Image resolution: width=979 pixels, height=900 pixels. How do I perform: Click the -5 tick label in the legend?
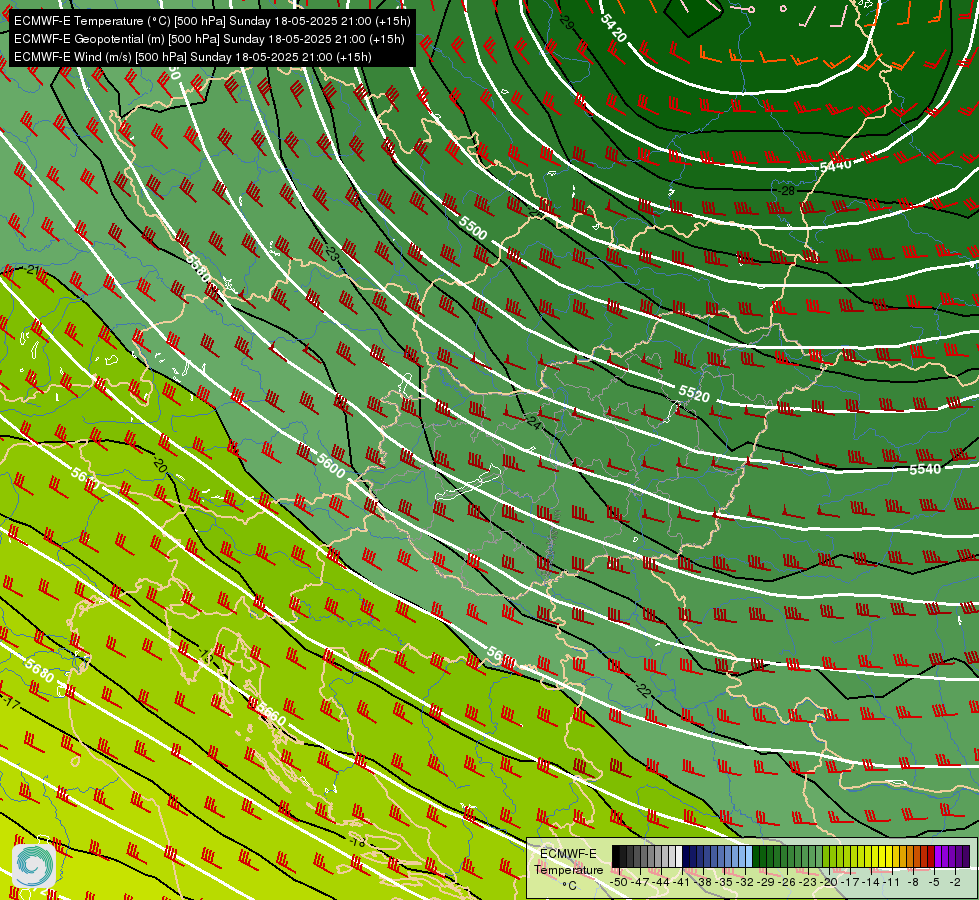(934, 882)
